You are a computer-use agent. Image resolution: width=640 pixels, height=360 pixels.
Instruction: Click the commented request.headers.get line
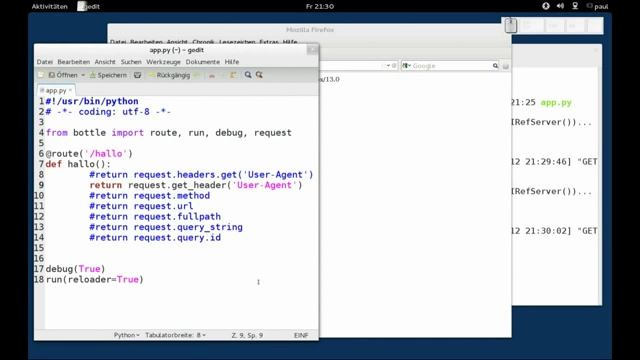pyautogui.click(x=201, y=175)
